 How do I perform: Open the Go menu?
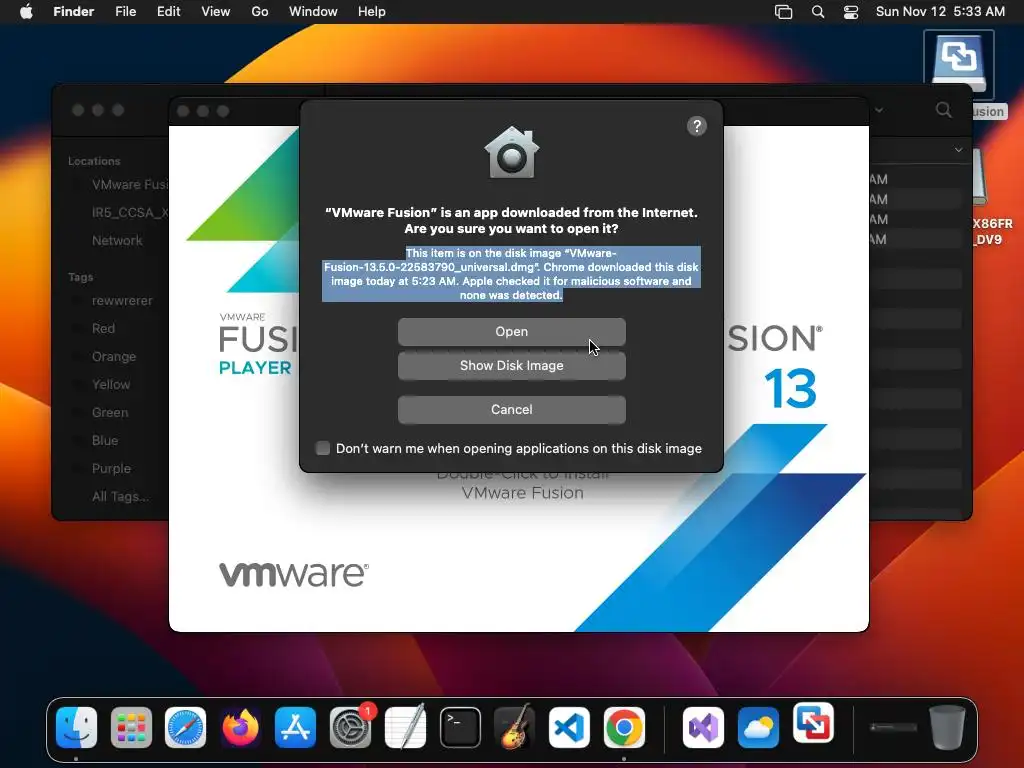(x=260, y=12)
